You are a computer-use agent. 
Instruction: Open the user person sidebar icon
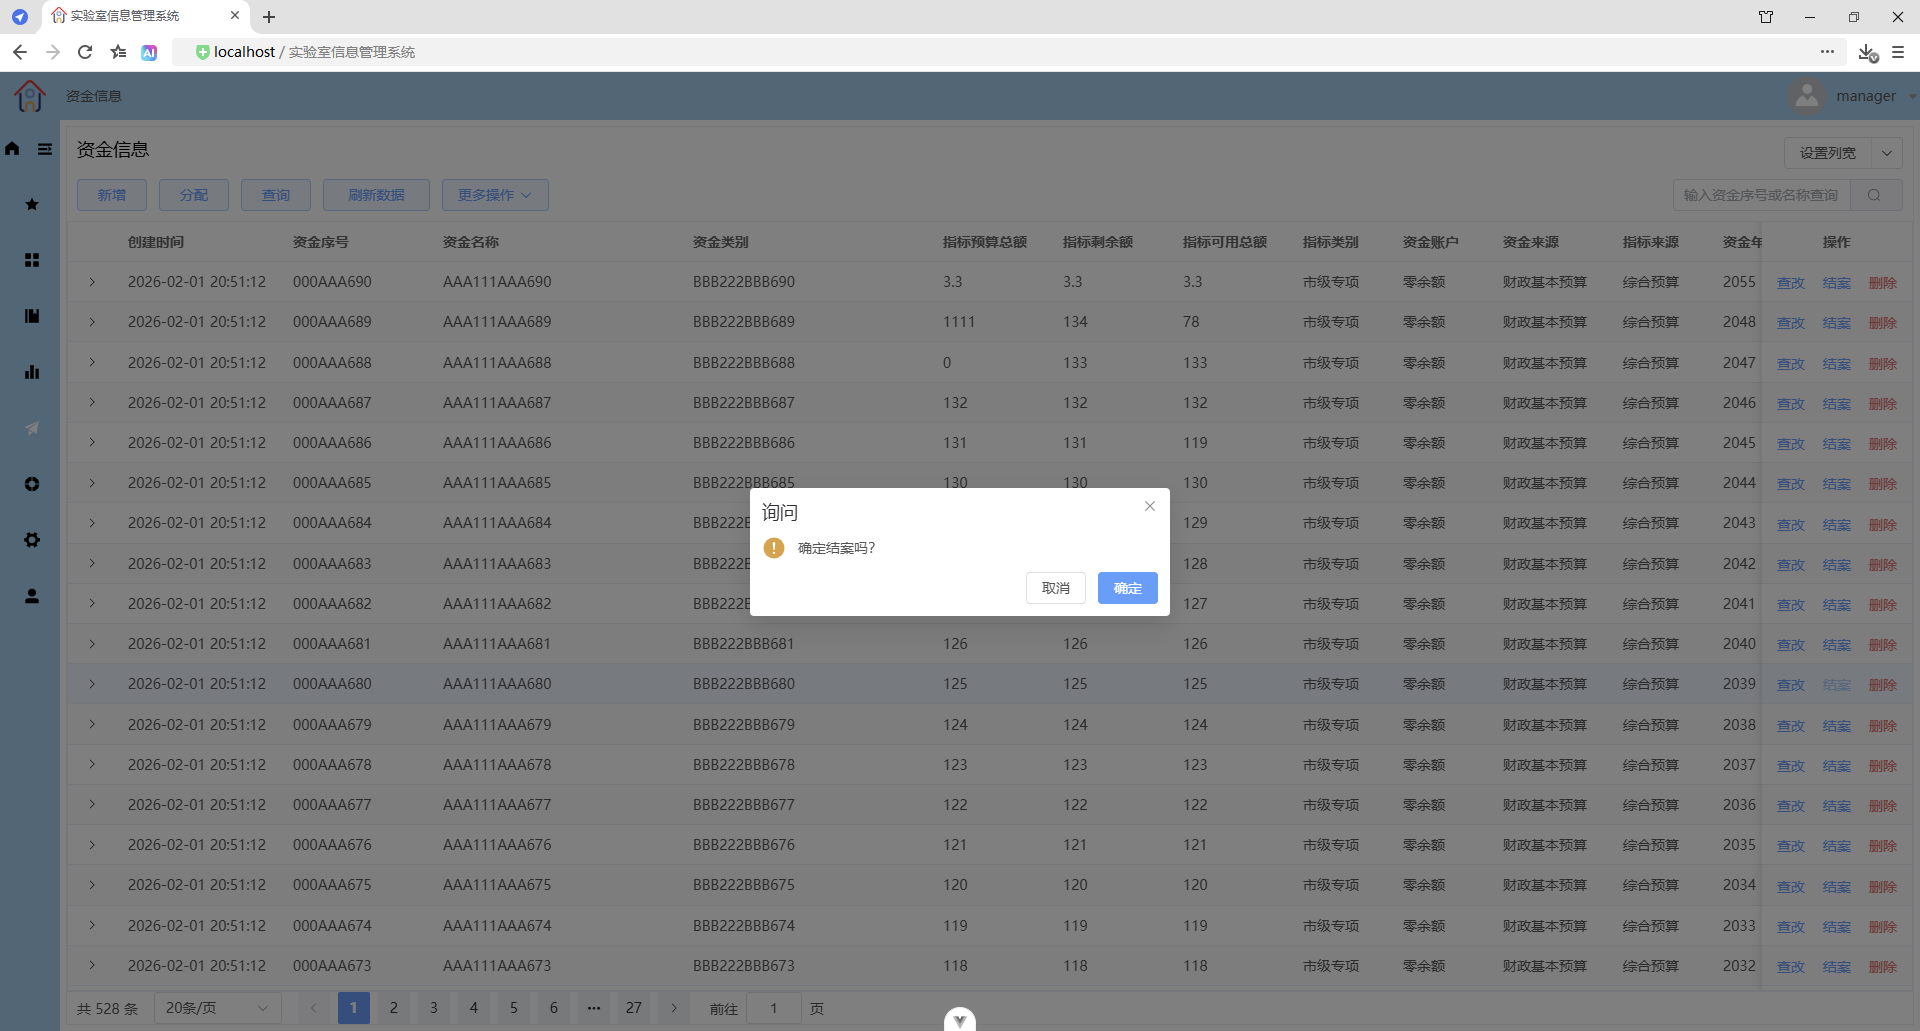(32, 596)
